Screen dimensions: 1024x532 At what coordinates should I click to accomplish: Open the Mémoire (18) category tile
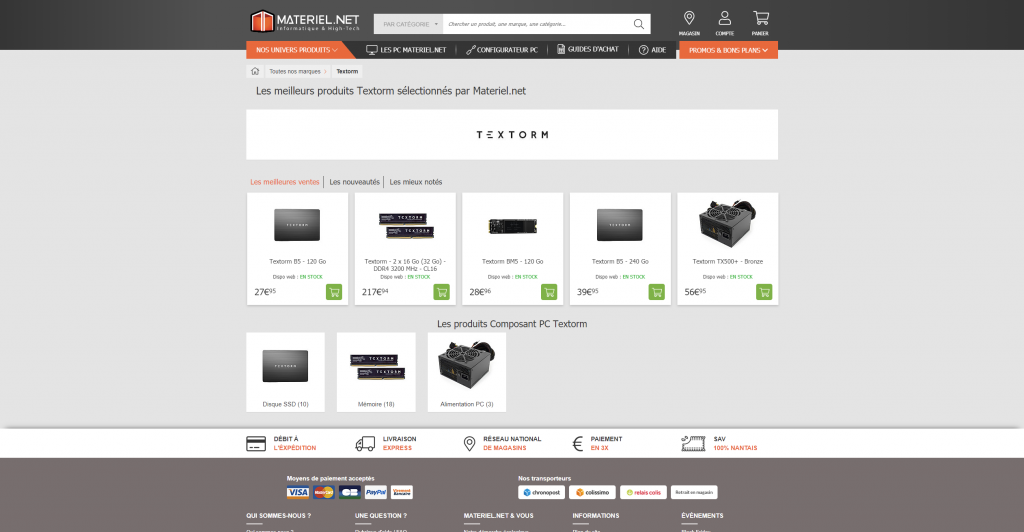point(376,372)
